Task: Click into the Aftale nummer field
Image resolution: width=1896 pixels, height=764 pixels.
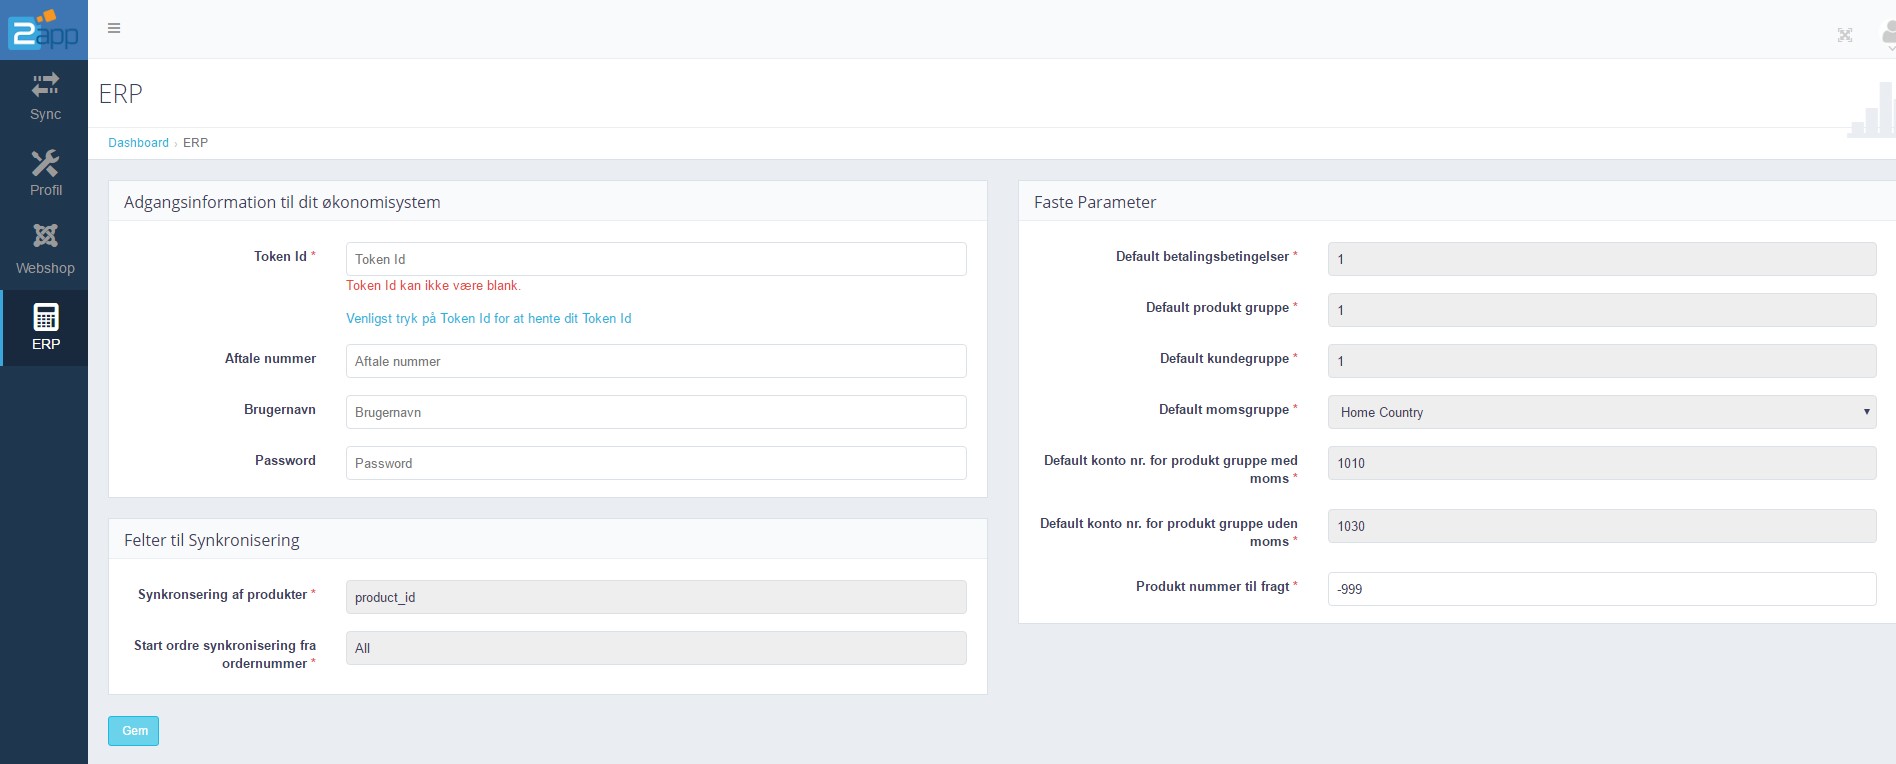Action: (x=656, y=361)
